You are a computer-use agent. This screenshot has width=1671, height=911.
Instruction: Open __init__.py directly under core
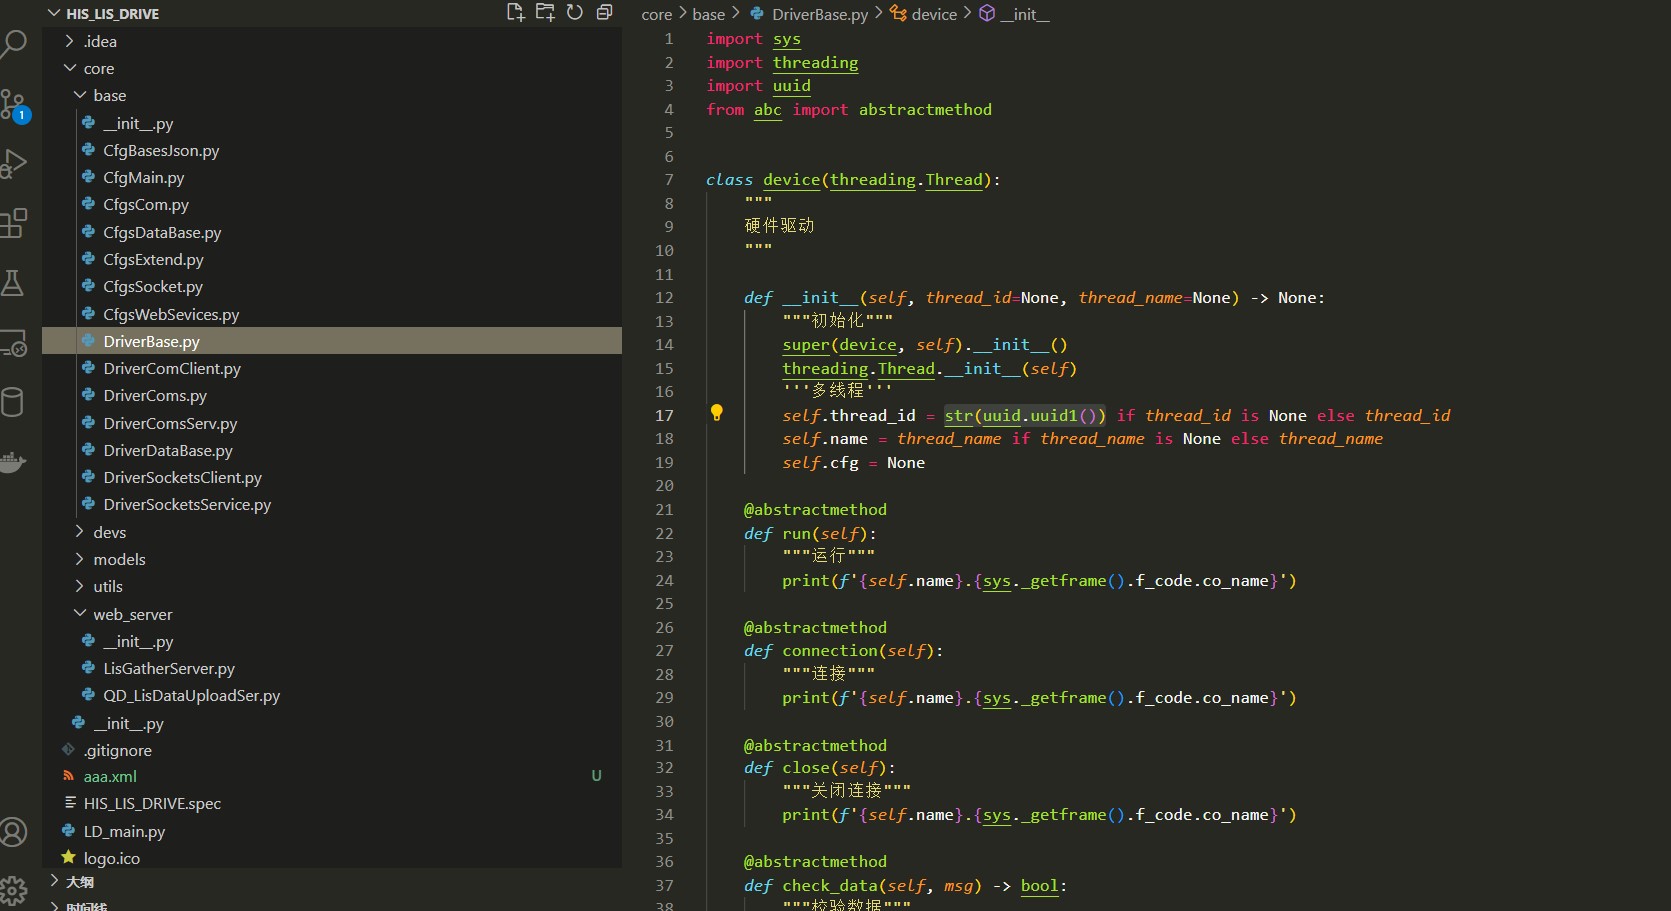tap(128, 723)
